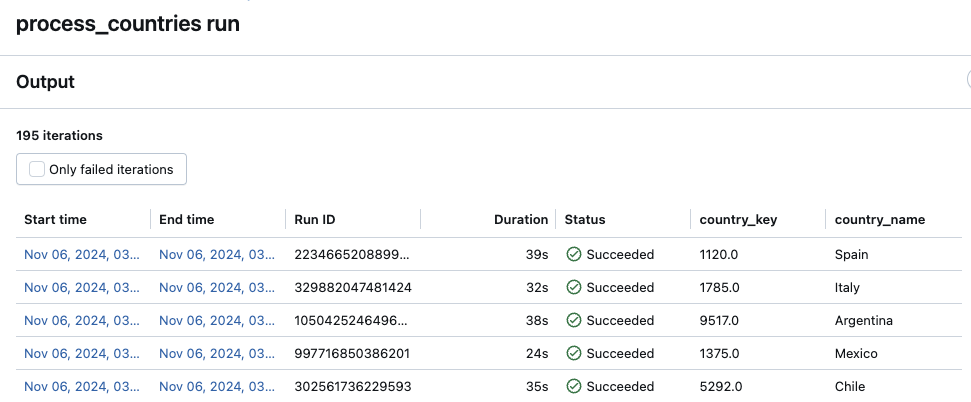
Task: Click the Status column header
Action: [x=585, y=220]
